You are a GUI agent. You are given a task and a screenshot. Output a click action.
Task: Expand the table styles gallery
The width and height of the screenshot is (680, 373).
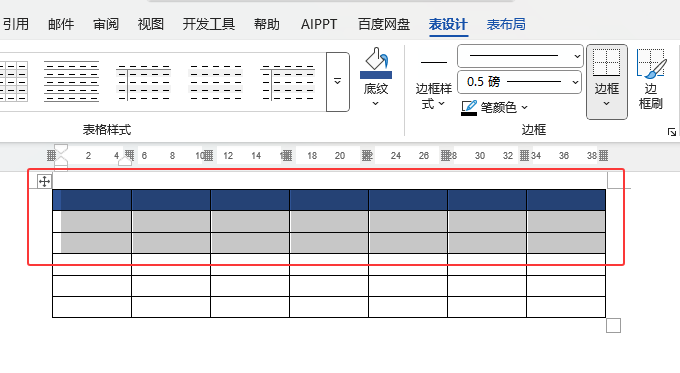point(338,82)
